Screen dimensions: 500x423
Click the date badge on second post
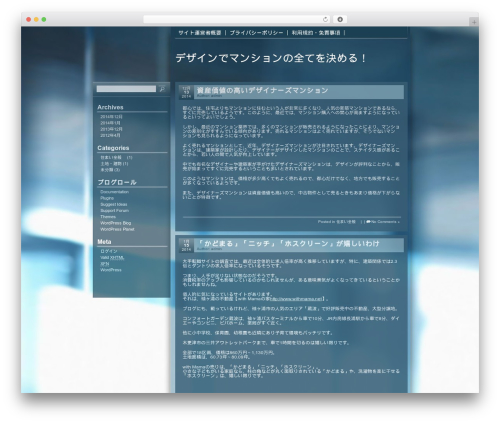pos(186,245)
